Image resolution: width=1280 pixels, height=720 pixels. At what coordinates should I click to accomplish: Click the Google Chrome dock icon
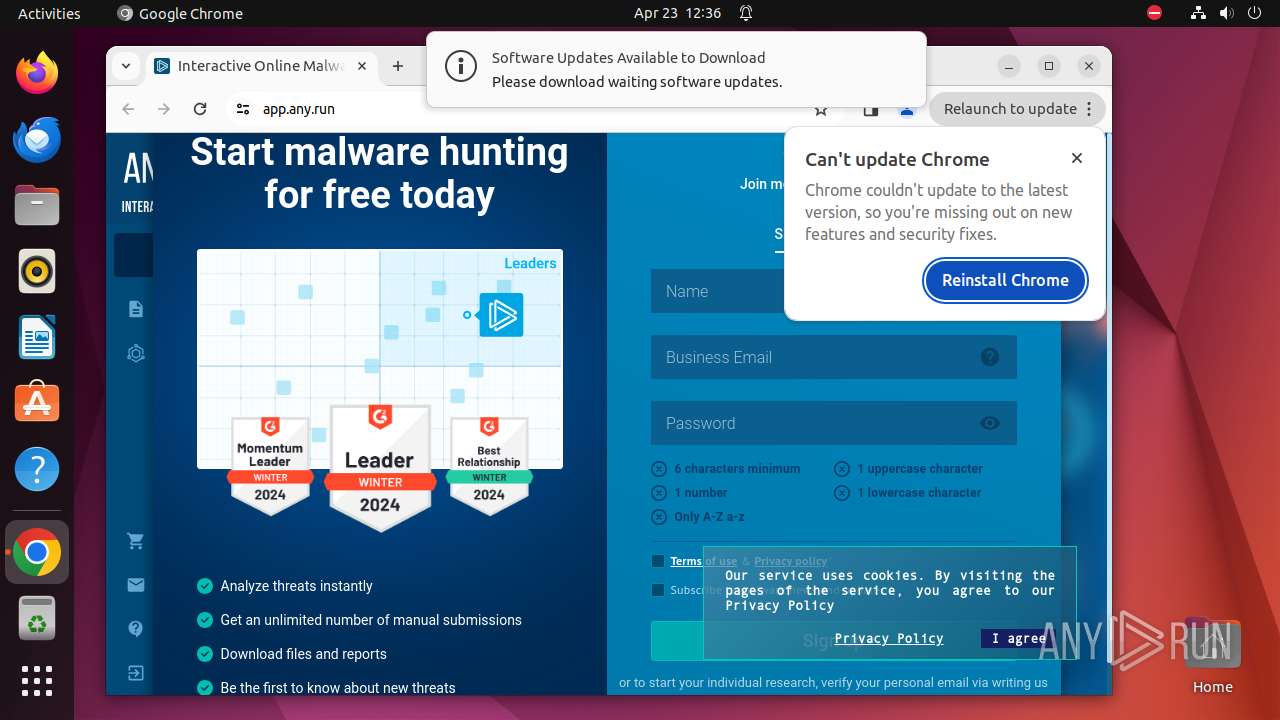click(x=37, y=552)
